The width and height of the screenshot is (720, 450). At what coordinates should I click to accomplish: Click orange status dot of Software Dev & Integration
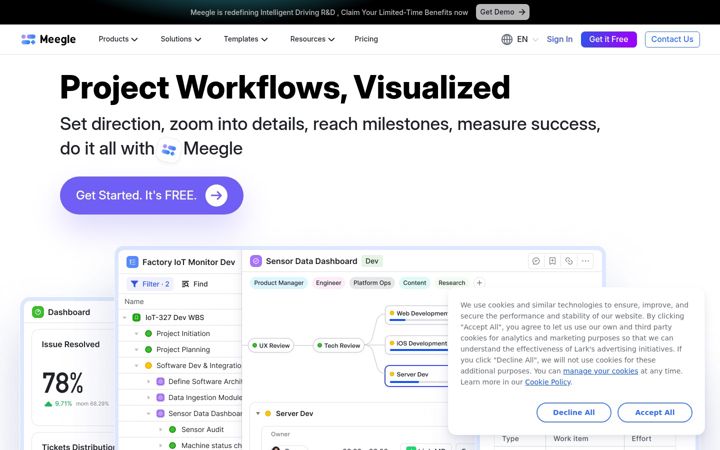(x=148, y=366)
